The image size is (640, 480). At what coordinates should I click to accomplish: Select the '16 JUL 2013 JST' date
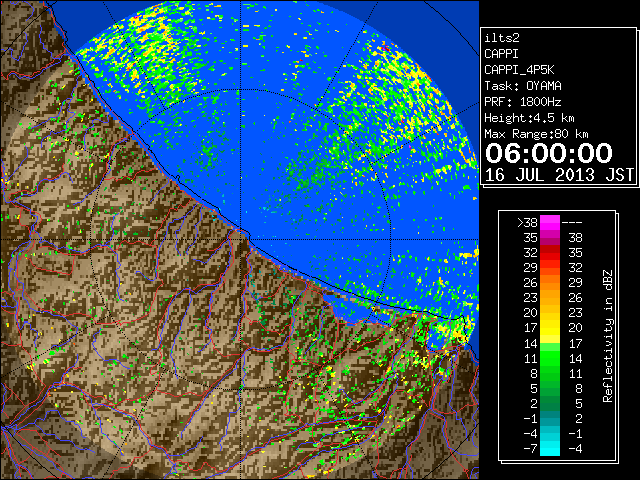tap(559, 175)
